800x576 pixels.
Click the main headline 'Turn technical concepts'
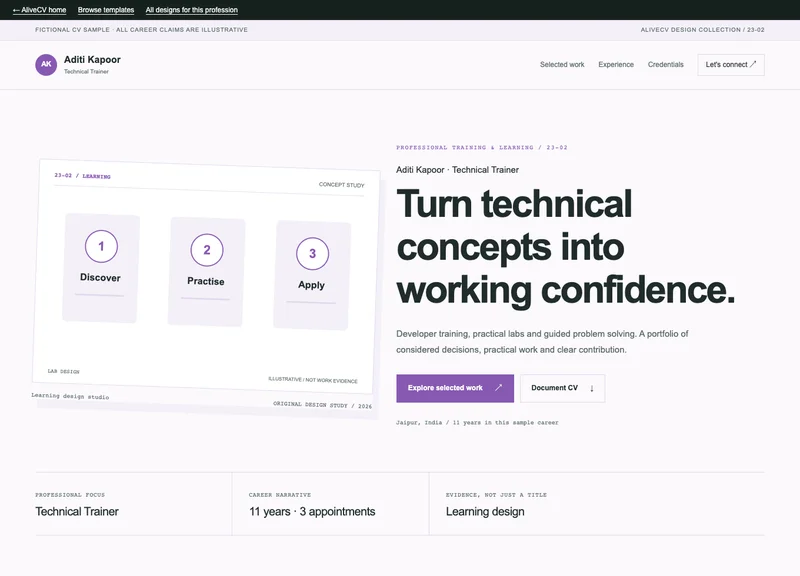(565, 247)
